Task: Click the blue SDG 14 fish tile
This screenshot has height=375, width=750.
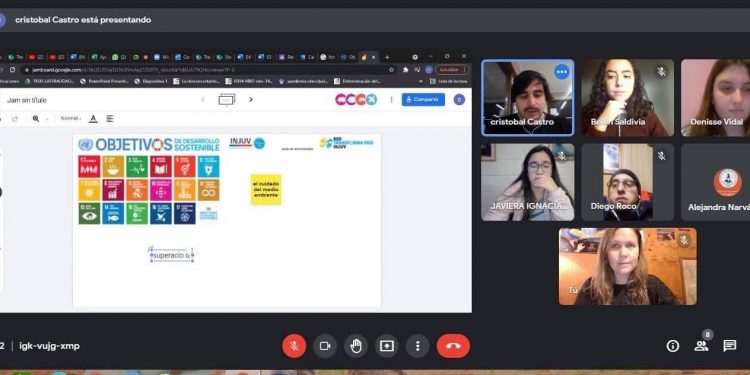Action: (x=113, y=213)
